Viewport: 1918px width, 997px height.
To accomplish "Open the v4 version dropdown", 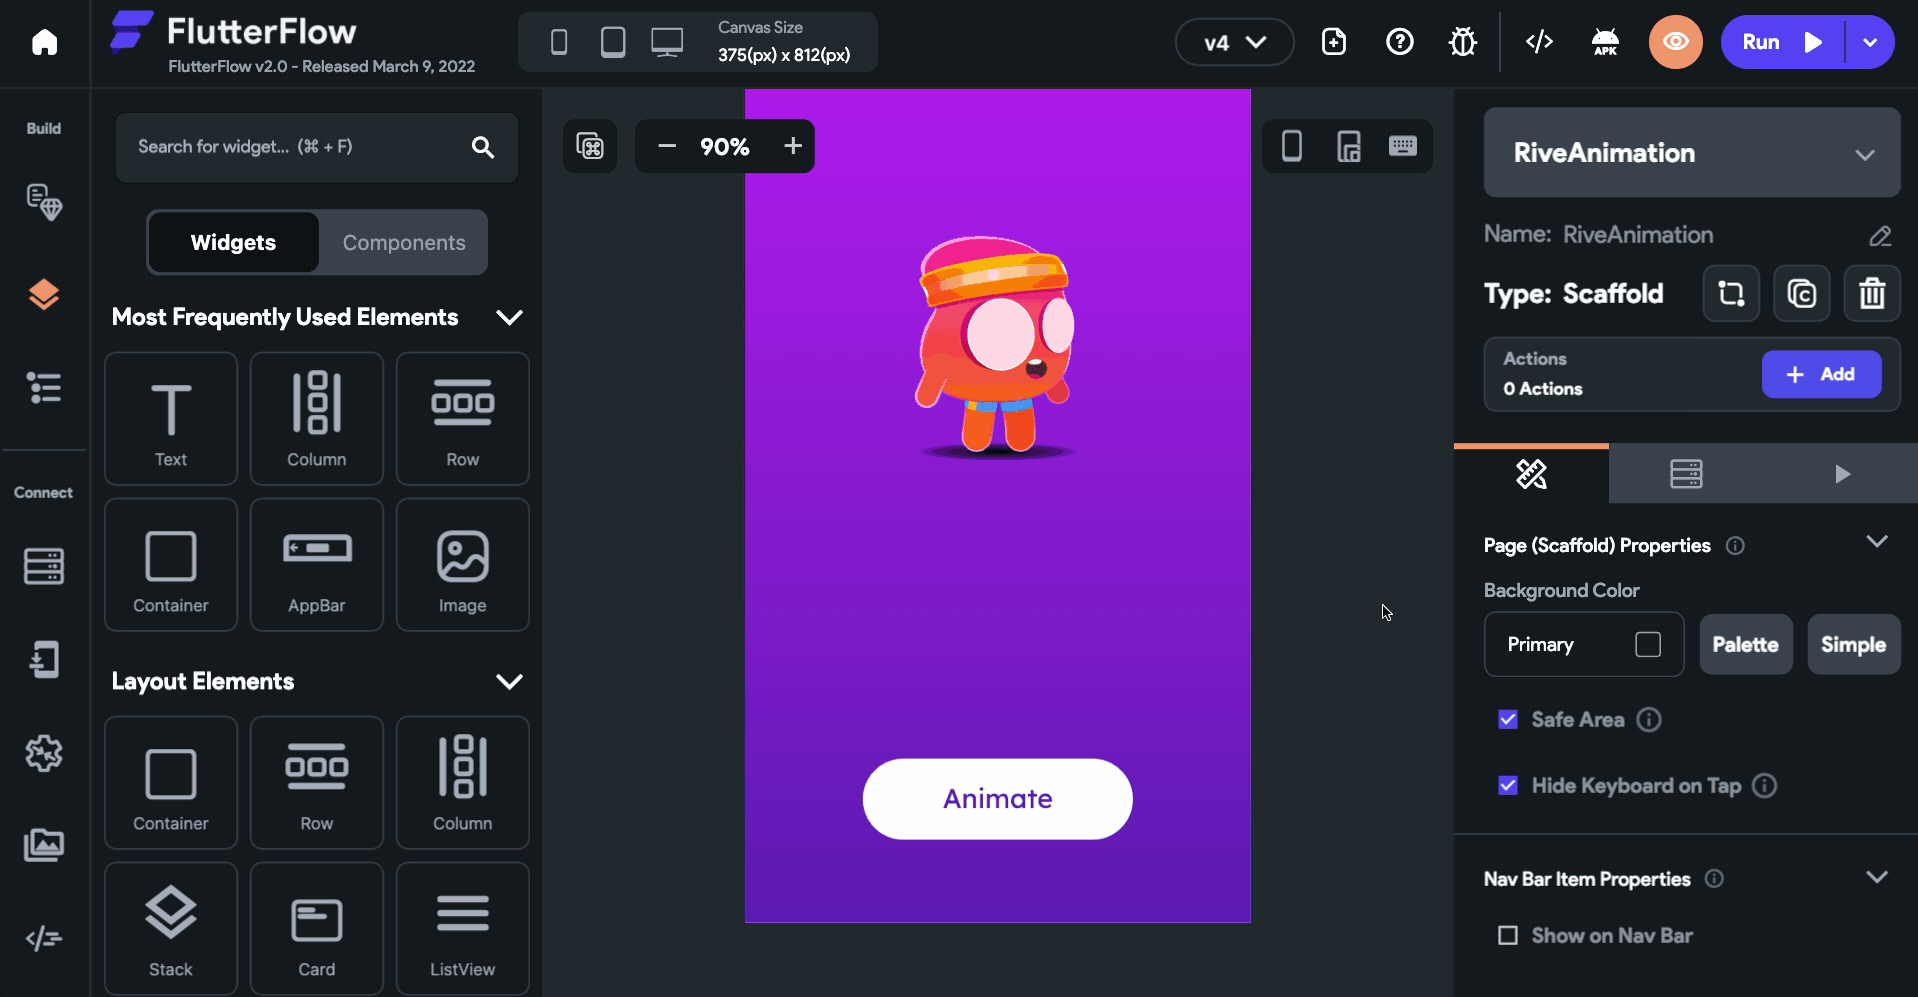I will pos(1233,41).
